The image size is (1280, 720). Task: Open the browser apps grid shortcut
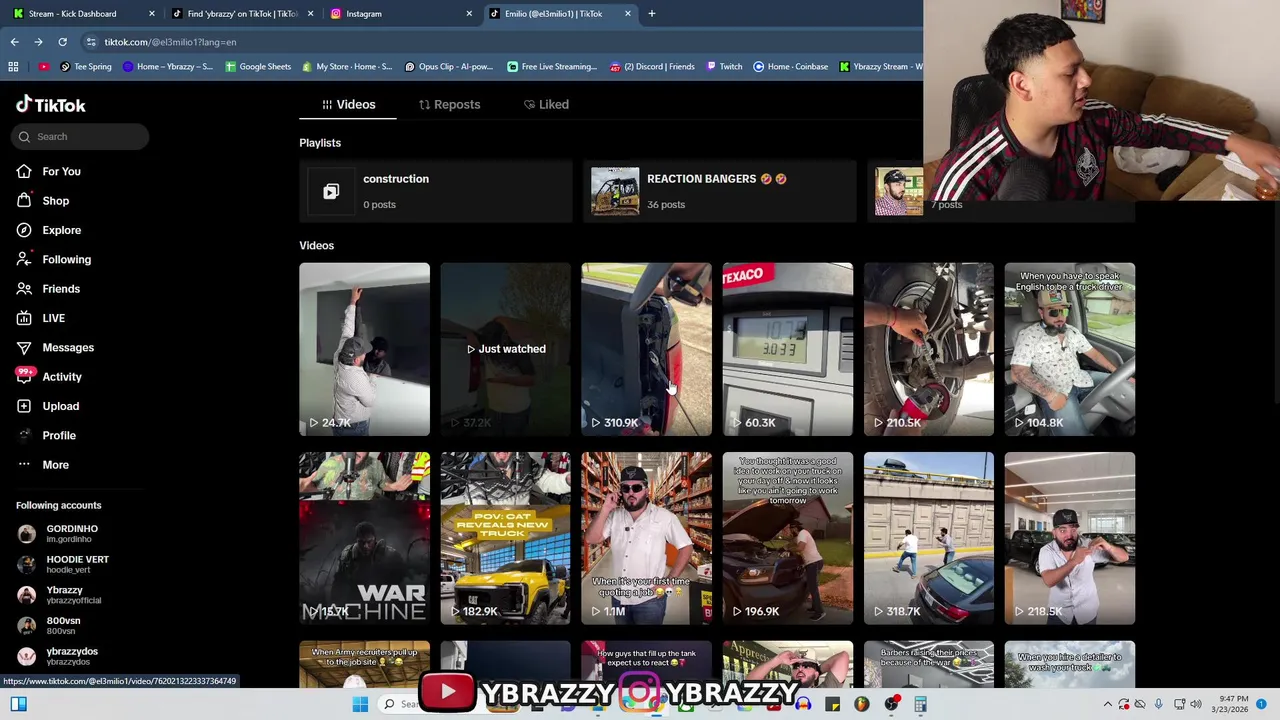pos(13,67)
